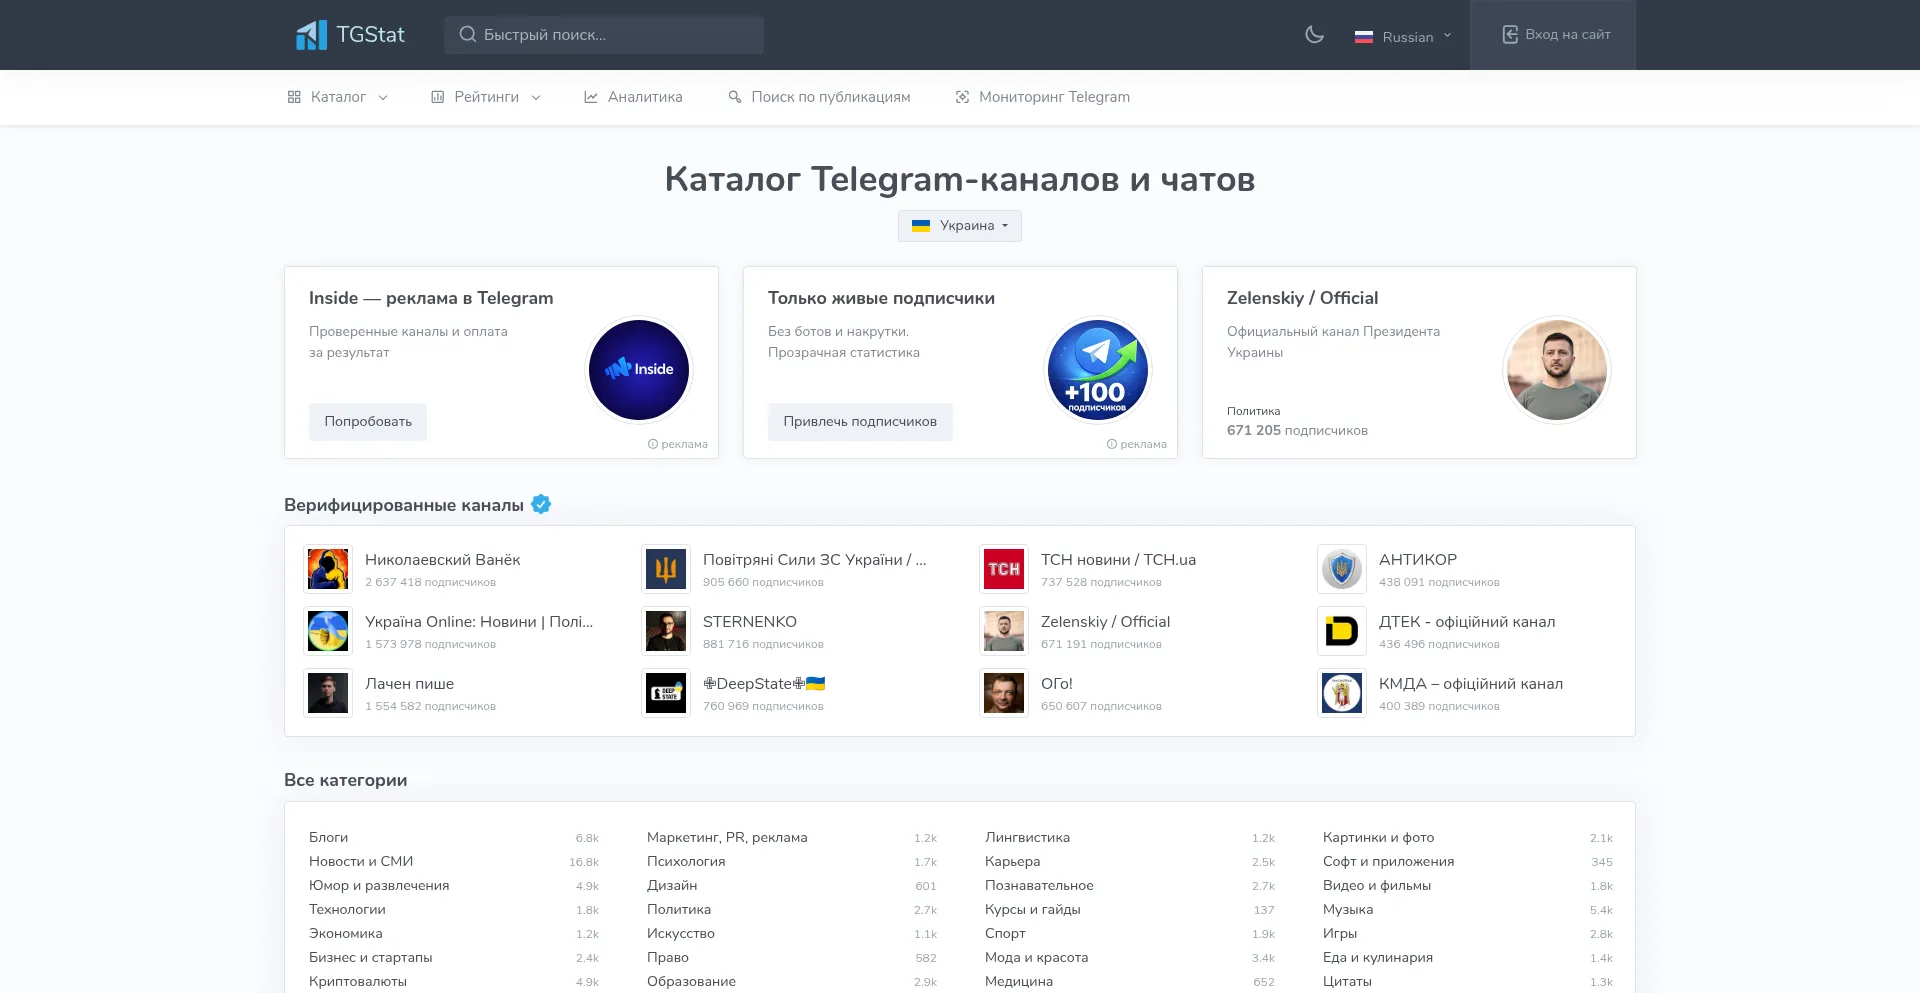Expand the Каталог menu

point(337,97)
